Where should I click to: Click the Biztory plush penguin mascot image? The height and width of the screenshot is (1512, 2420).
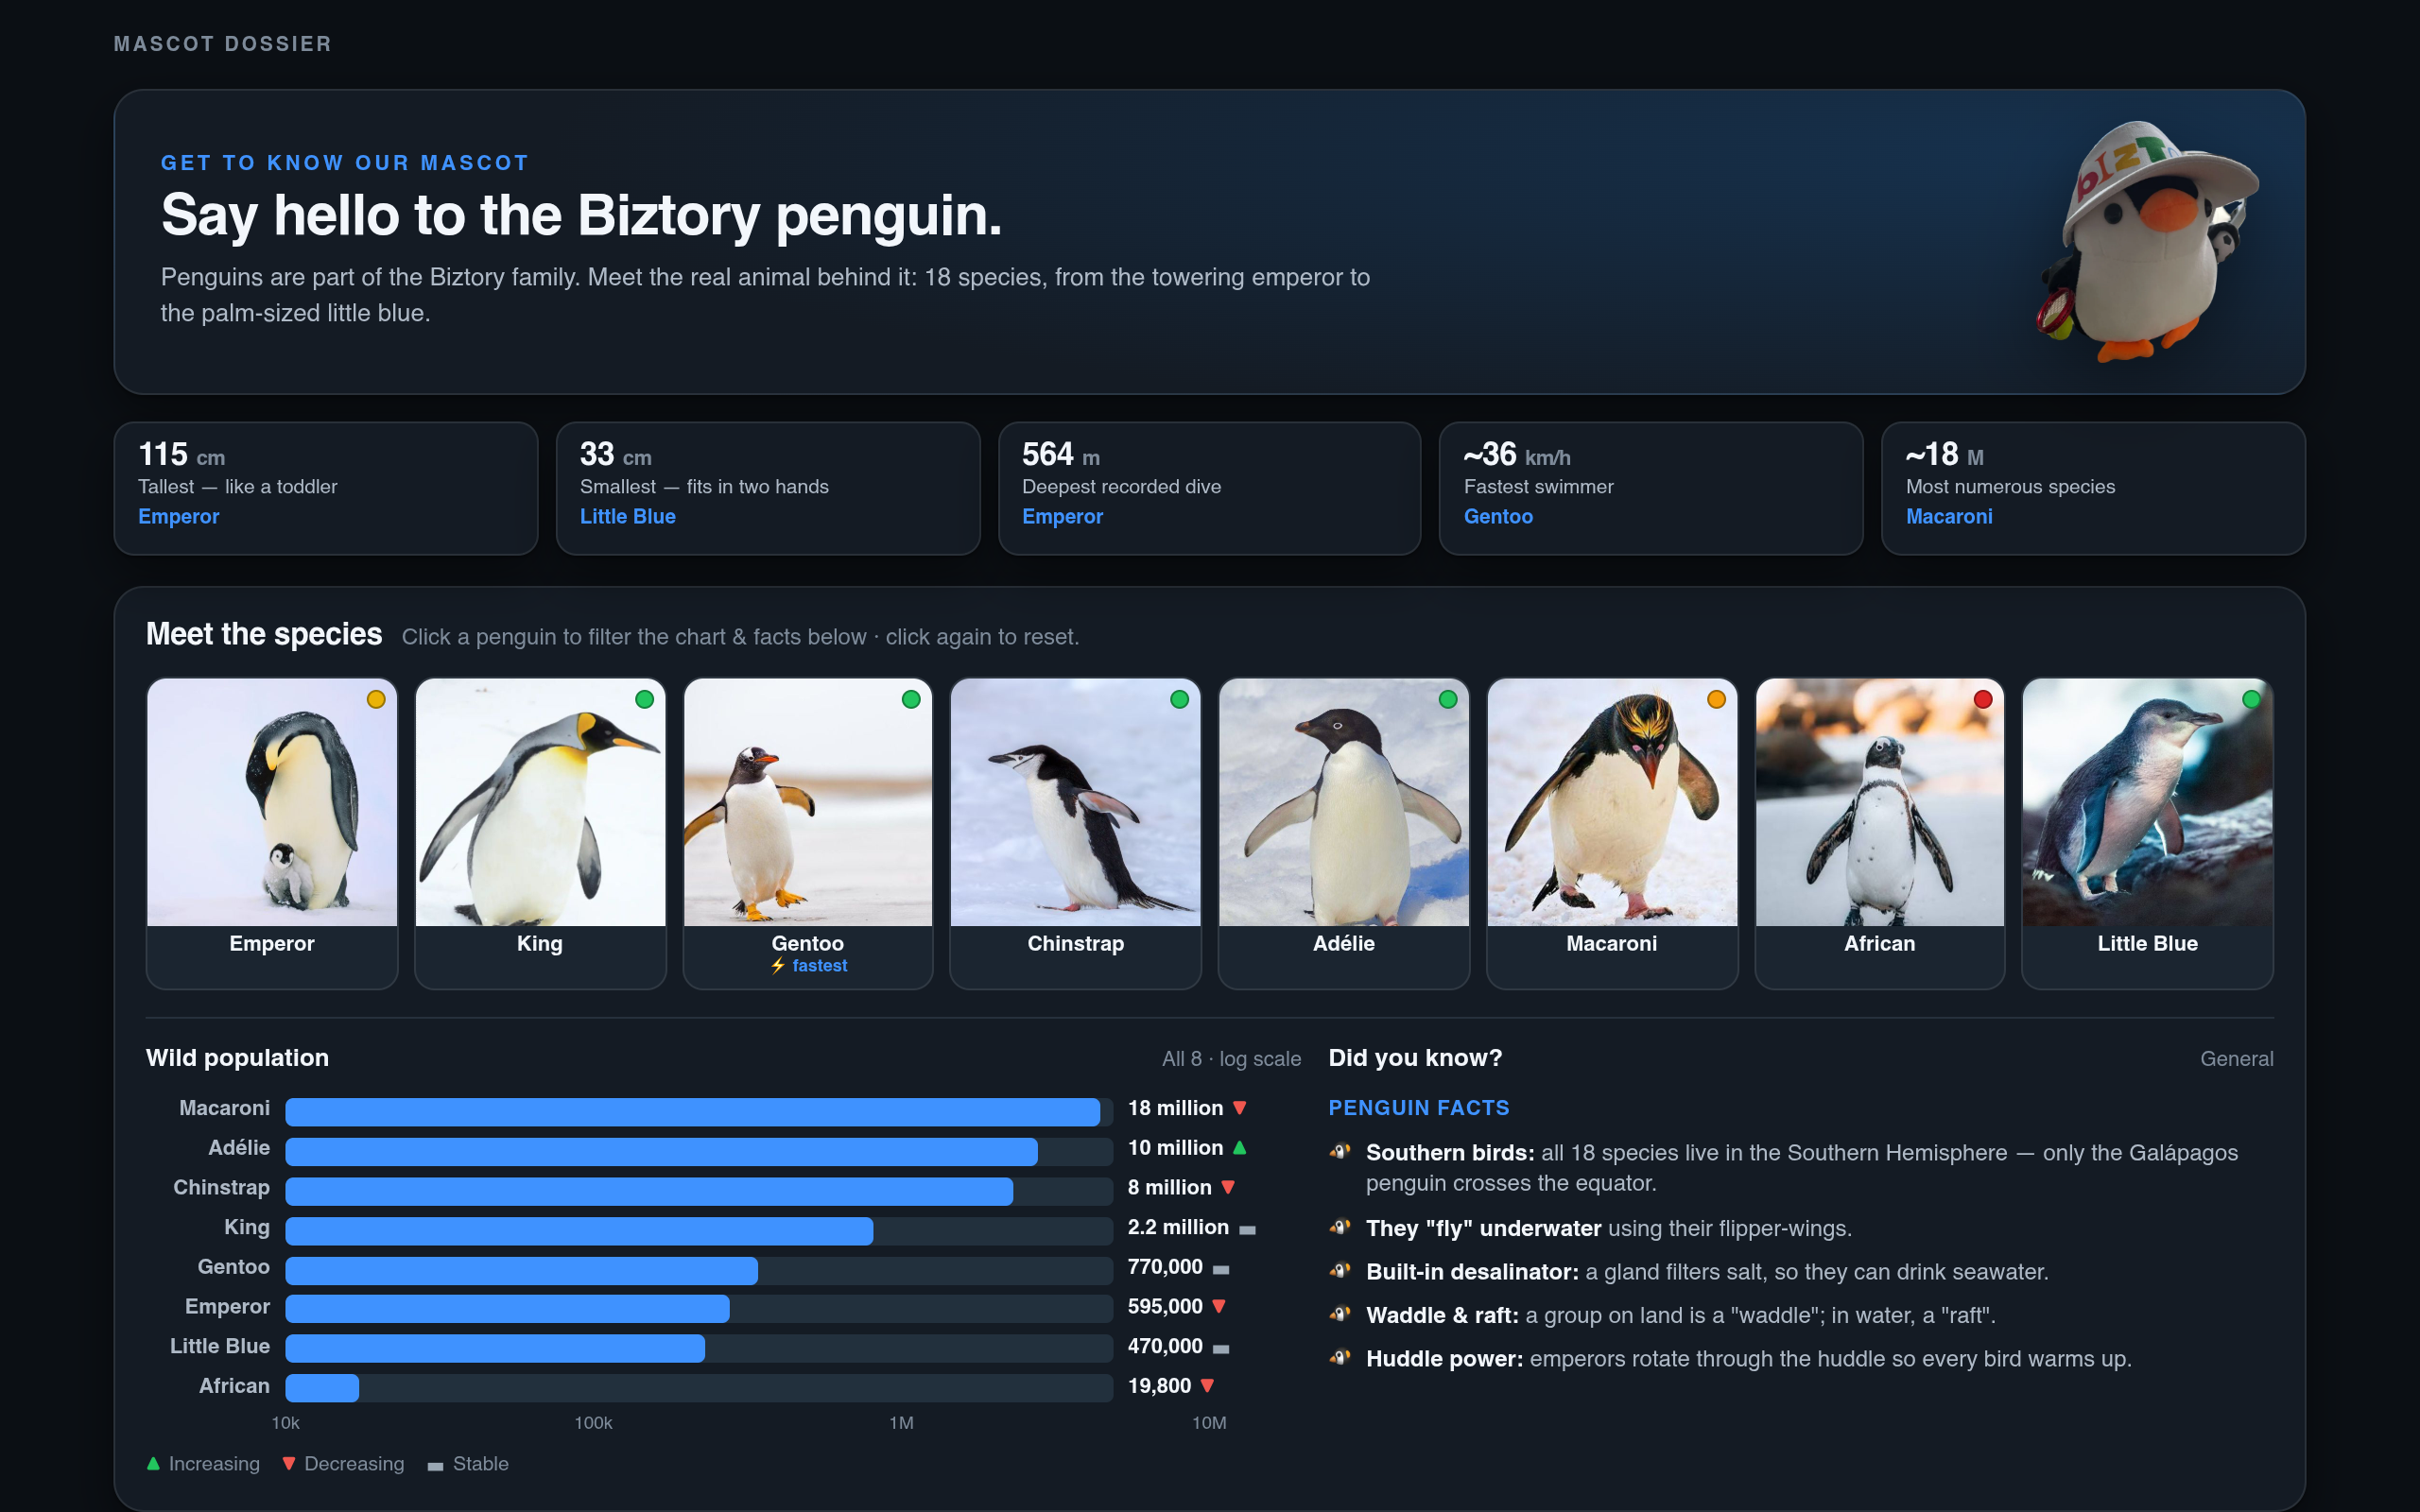click(2146, 241)
